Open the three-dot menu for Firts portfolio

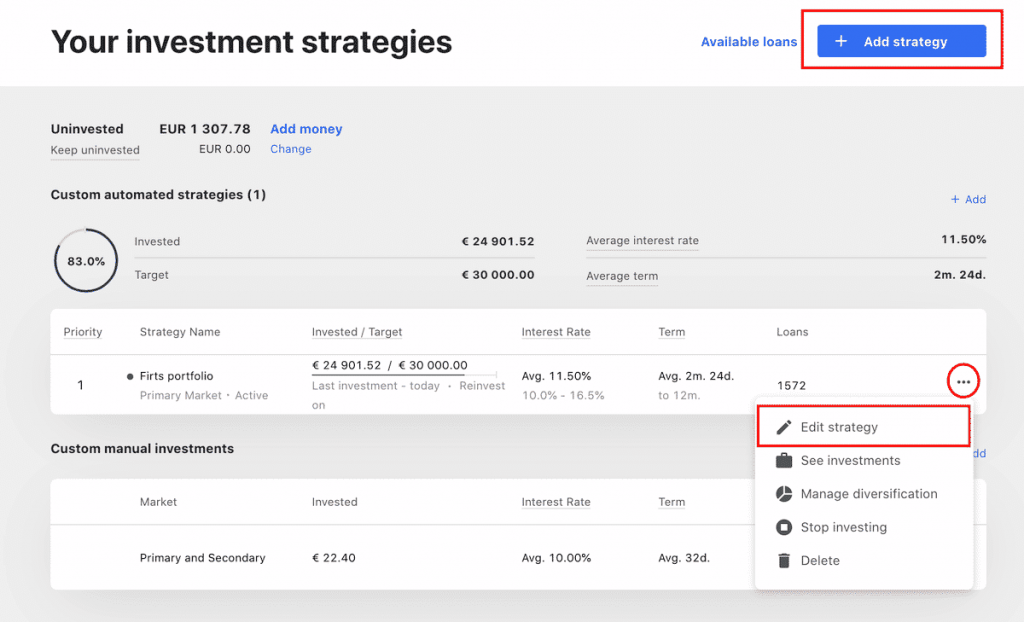(x=963, y=382)
